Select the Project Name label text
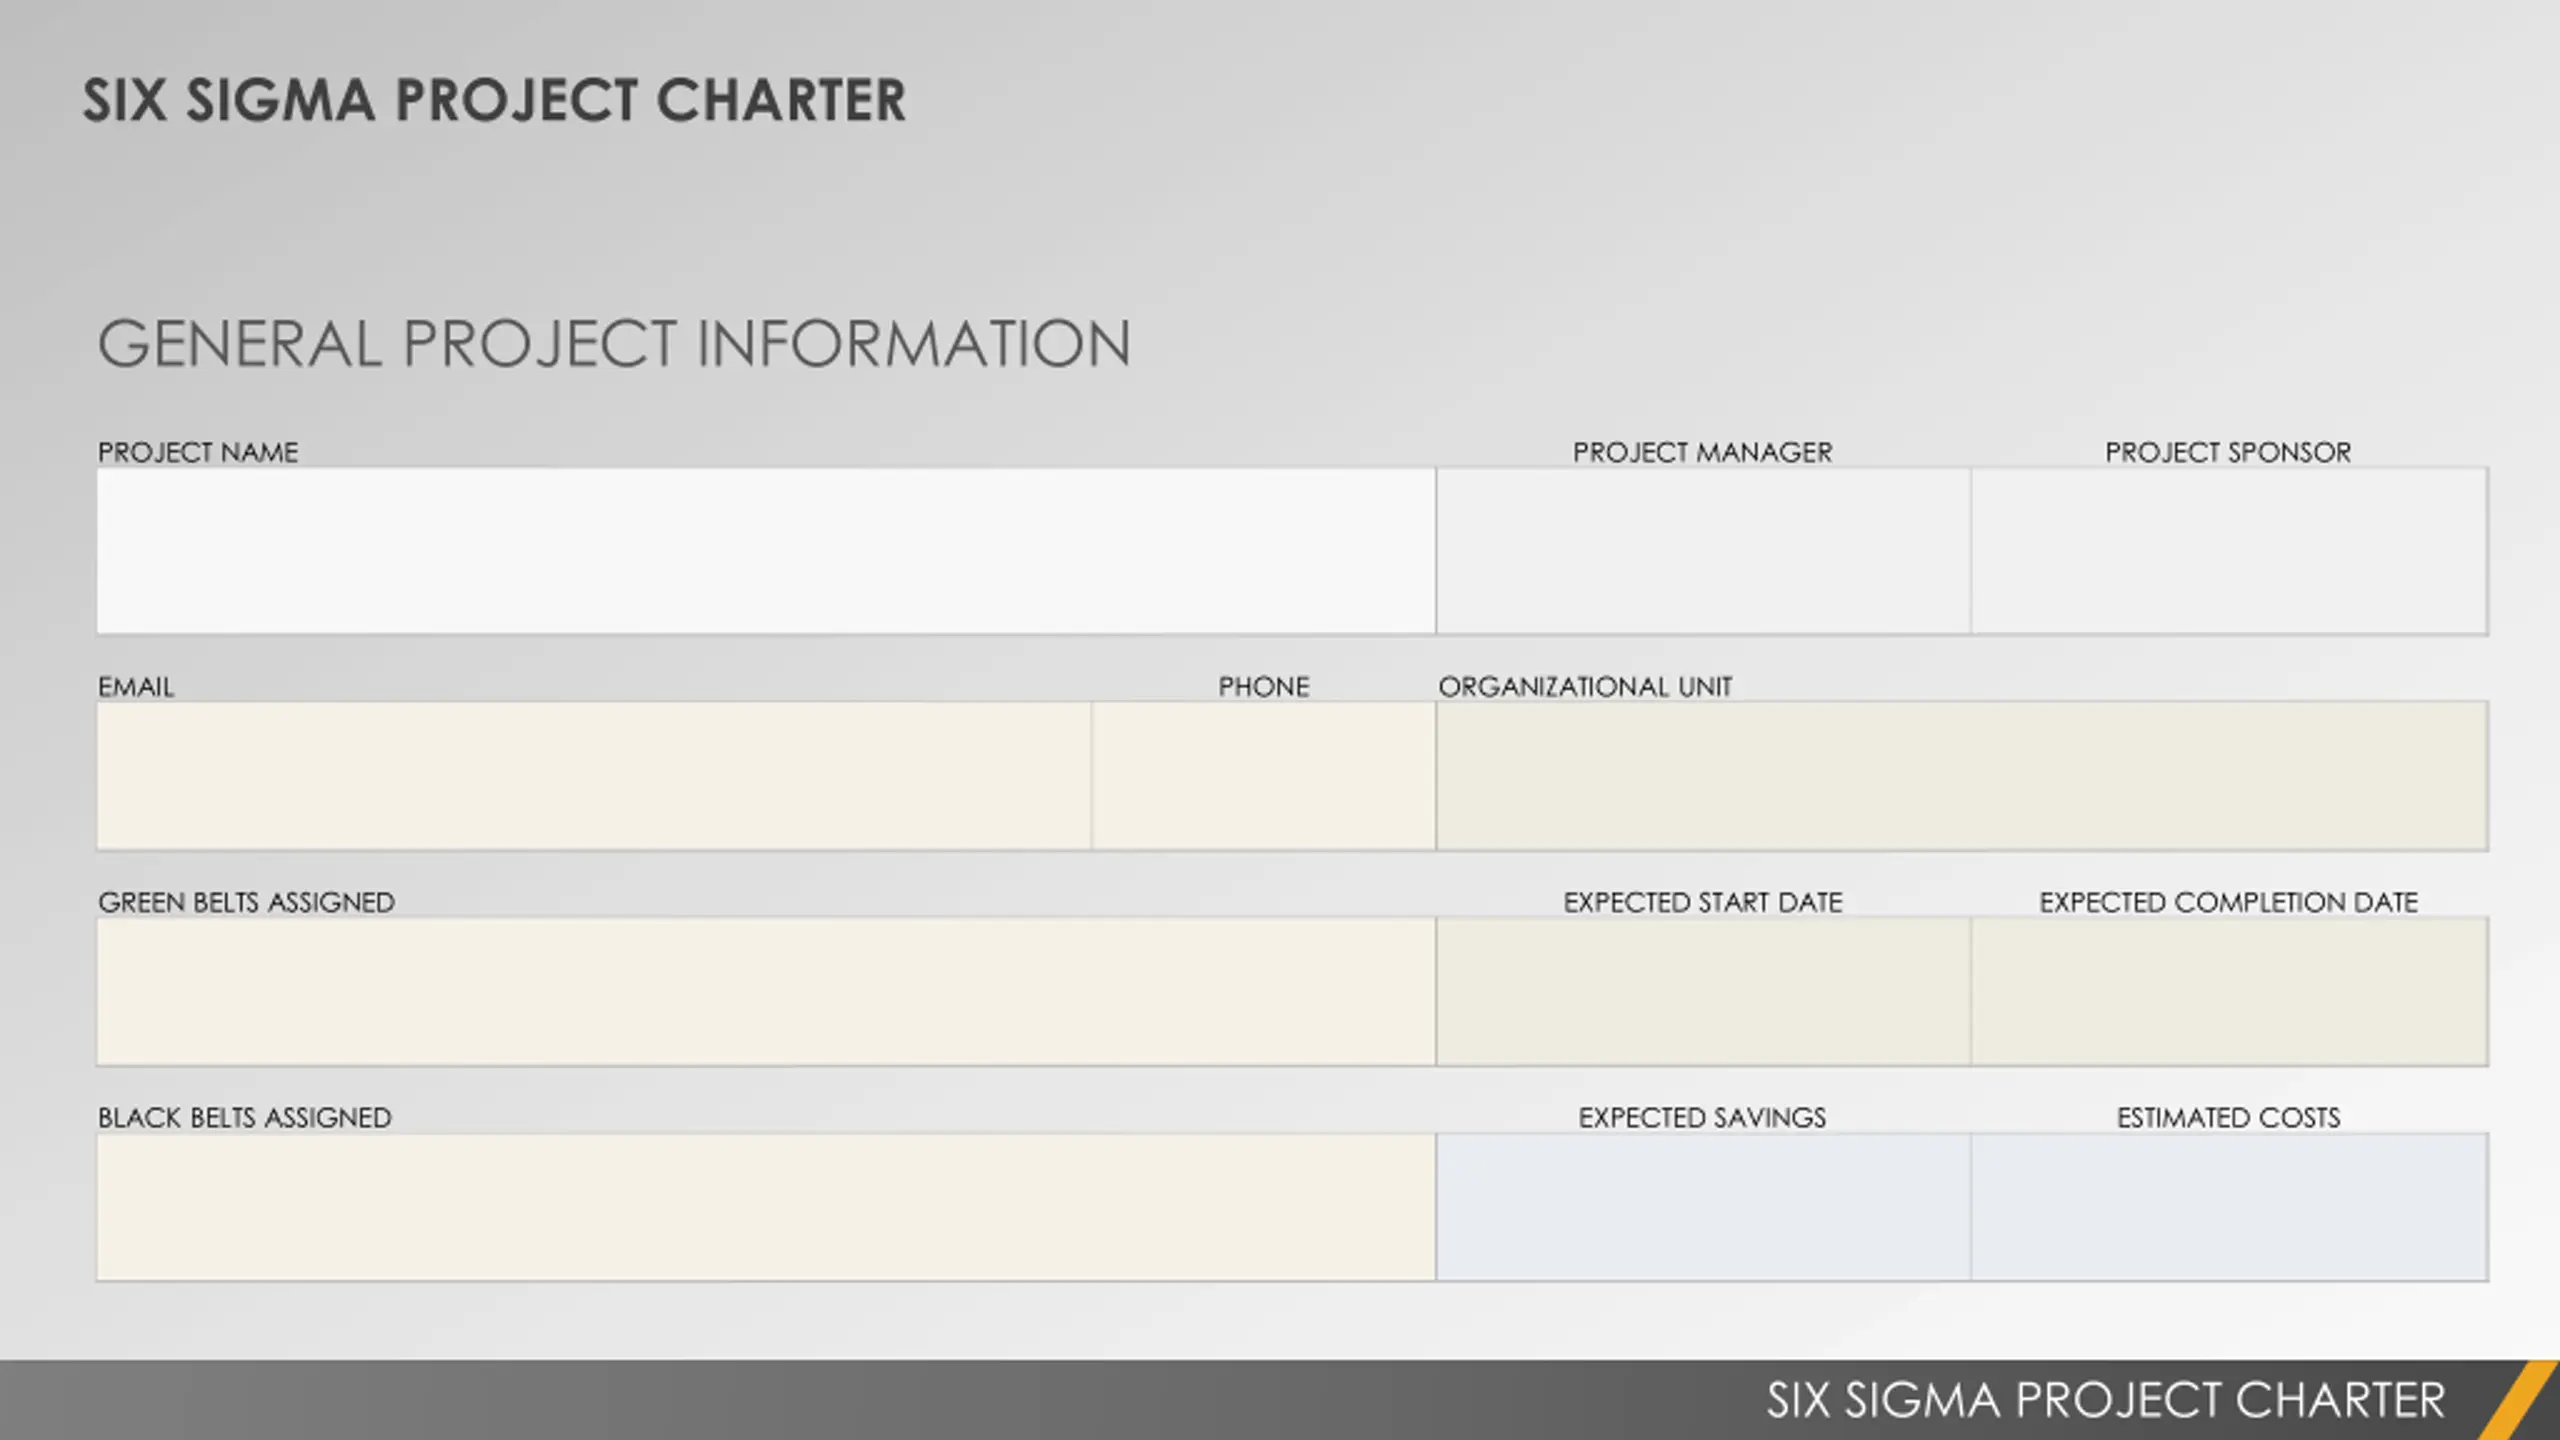The width and height of the screenshot is (2560, 1440). point(198,452)
